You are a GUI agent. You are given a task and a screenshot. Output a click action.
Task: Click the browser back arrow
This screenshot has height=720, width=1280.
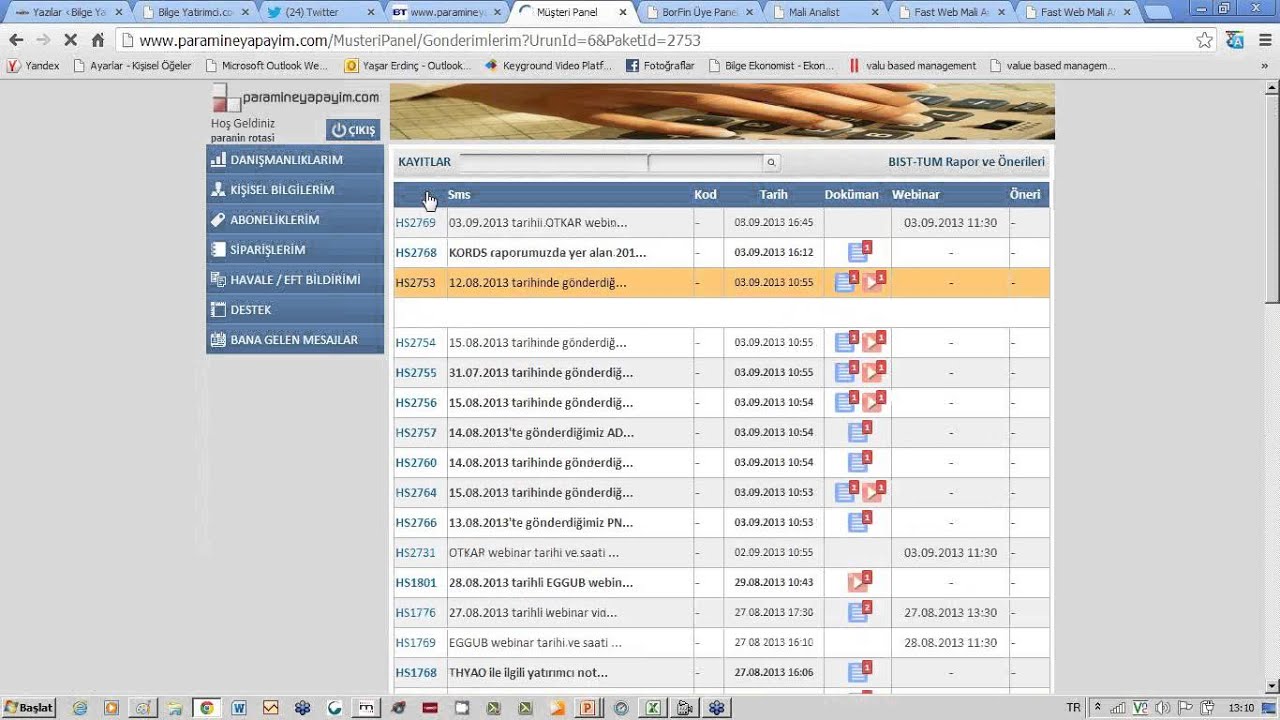pos(16,40)
